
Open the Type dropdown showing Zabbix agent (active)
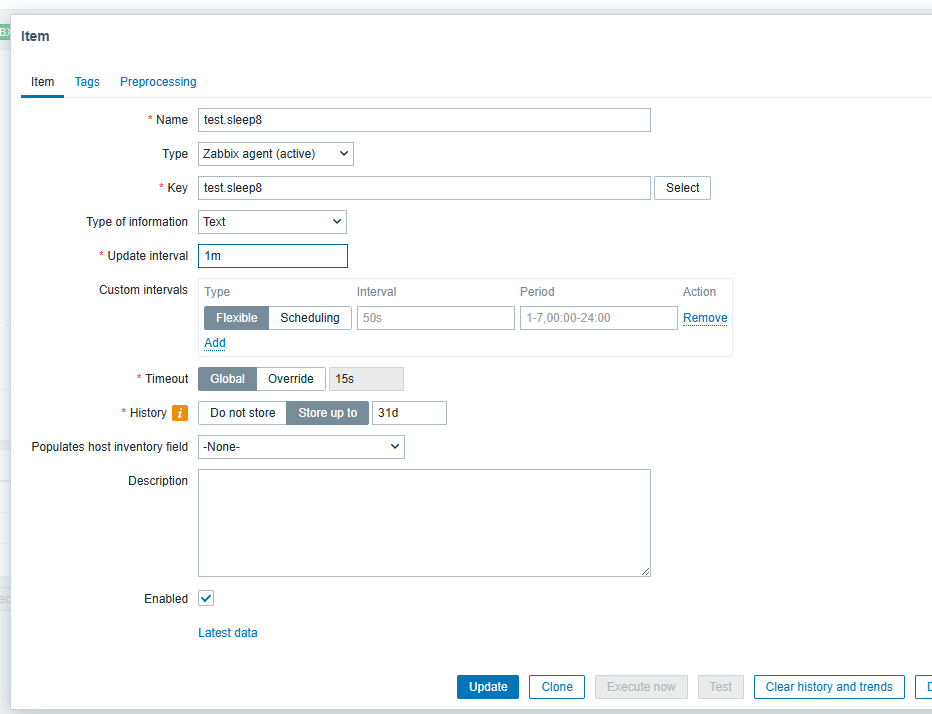click(x=276, y=154)
